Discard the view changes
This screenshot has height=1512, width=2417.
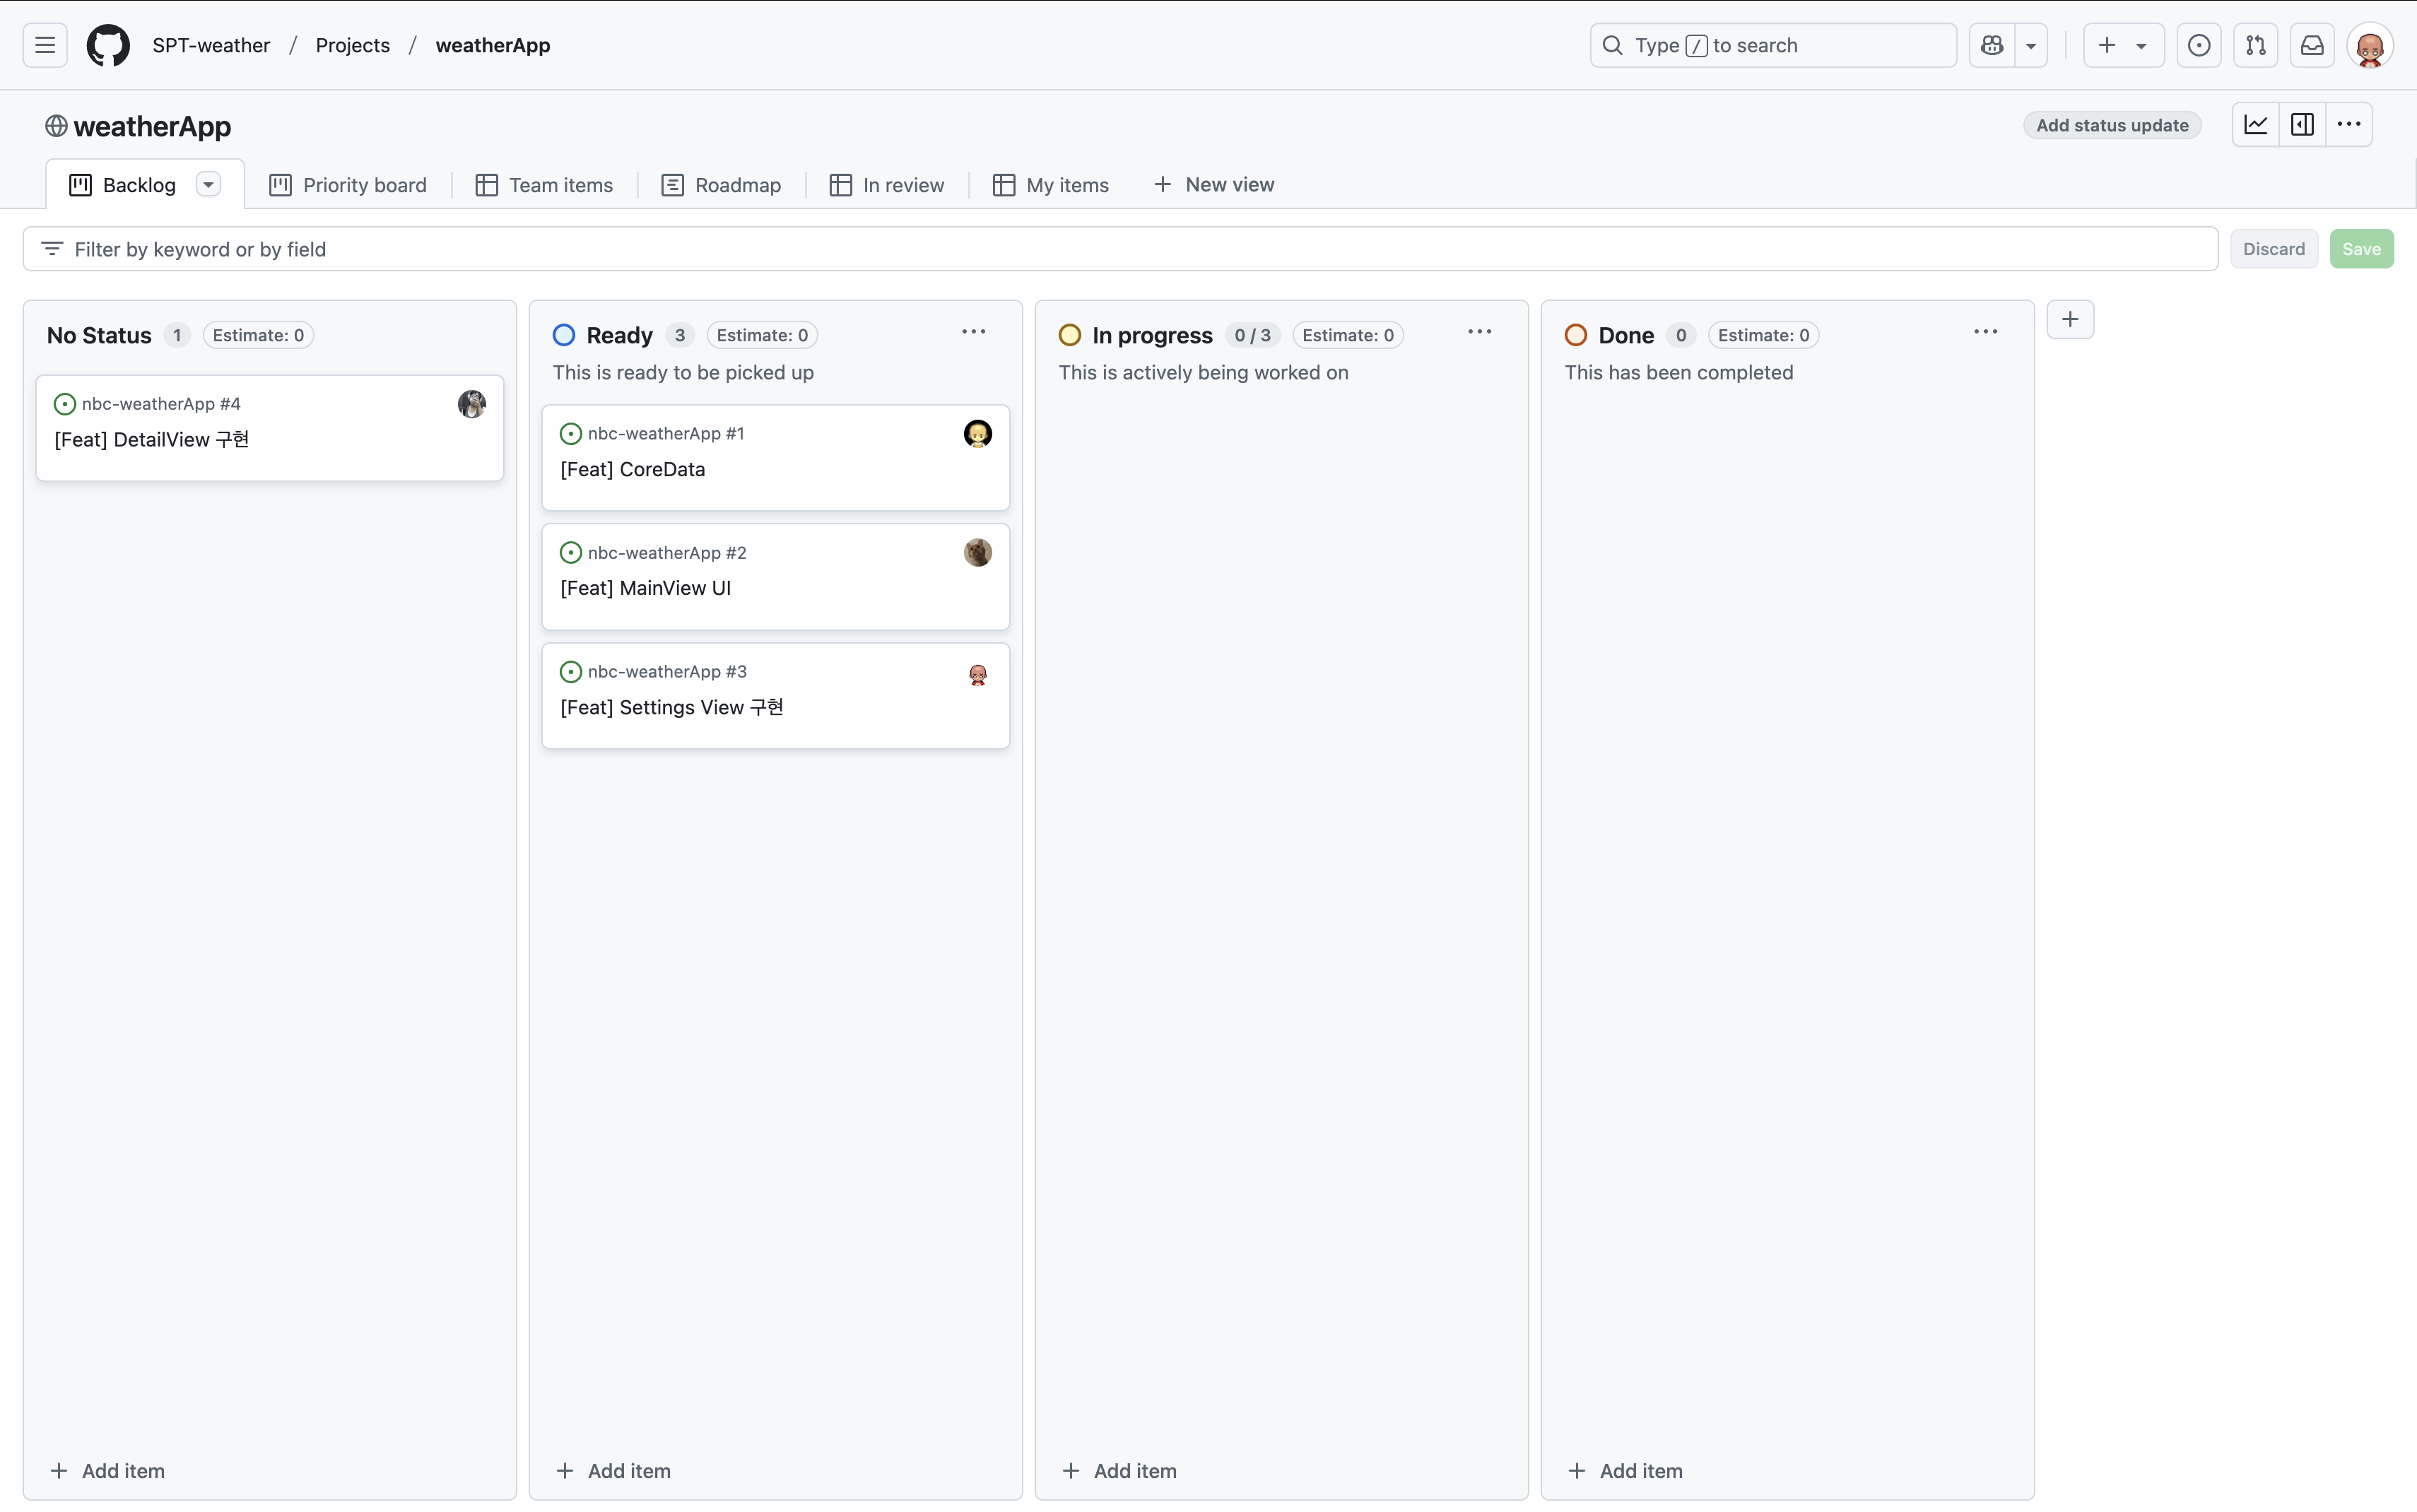[2272, 249]
